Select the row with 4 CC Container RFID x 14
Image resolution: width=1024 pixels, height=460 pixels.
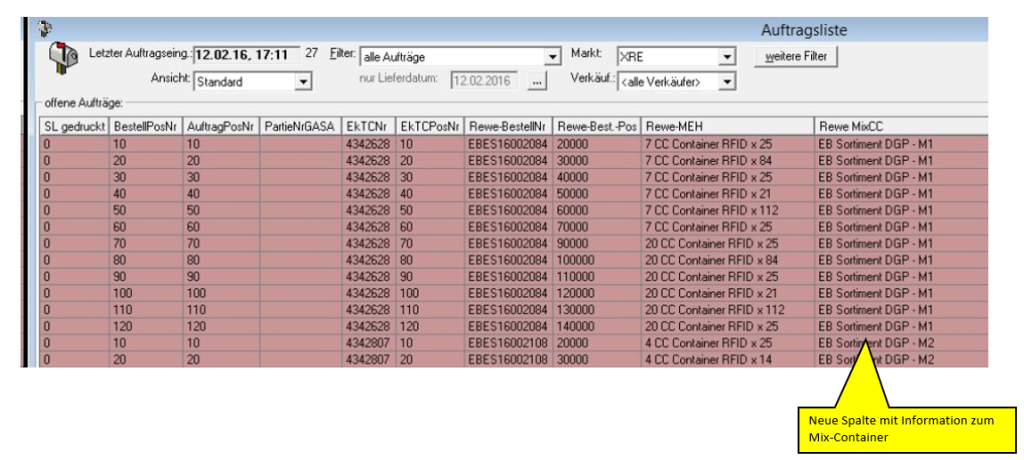pyautogui.click(x=727, y=359)
